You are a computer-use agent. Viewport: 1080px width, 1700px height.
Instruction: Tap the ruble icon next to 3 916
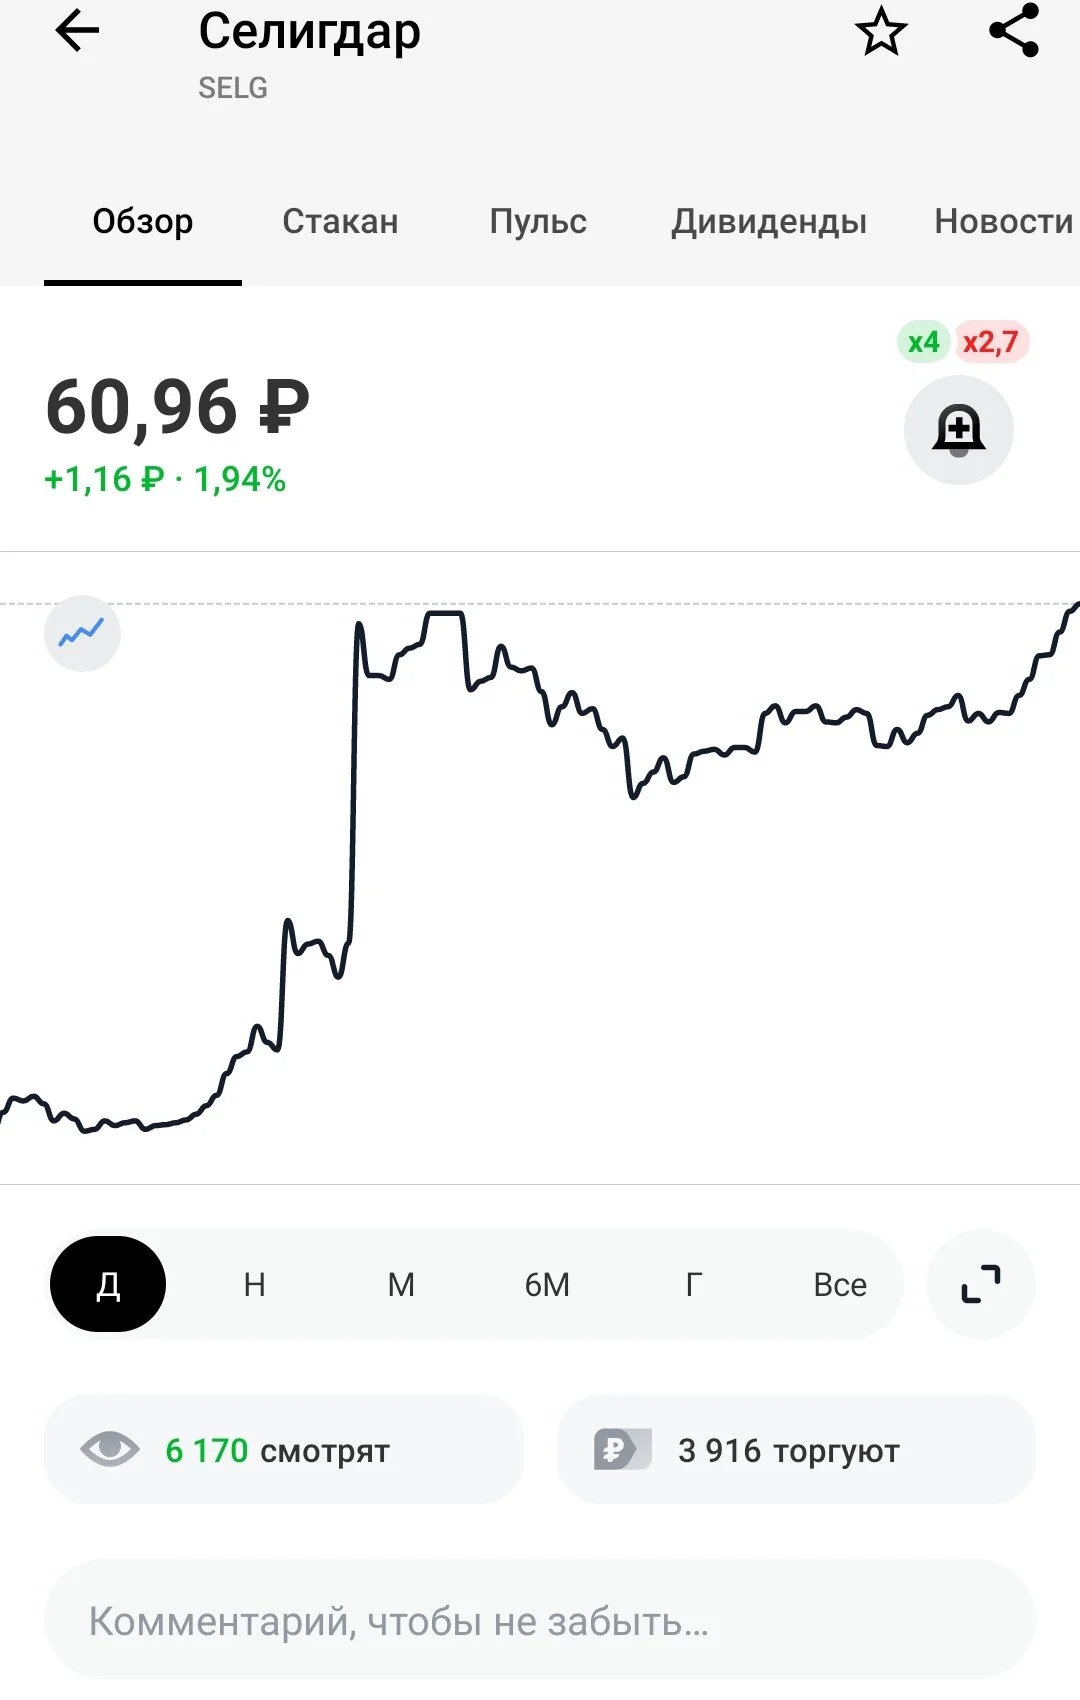tap(622, 1449)
